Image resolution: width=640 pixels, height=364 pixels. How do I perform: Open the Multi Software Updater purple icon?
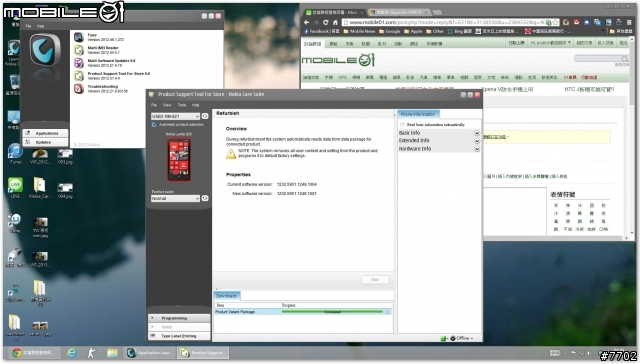tap(79, 63)
